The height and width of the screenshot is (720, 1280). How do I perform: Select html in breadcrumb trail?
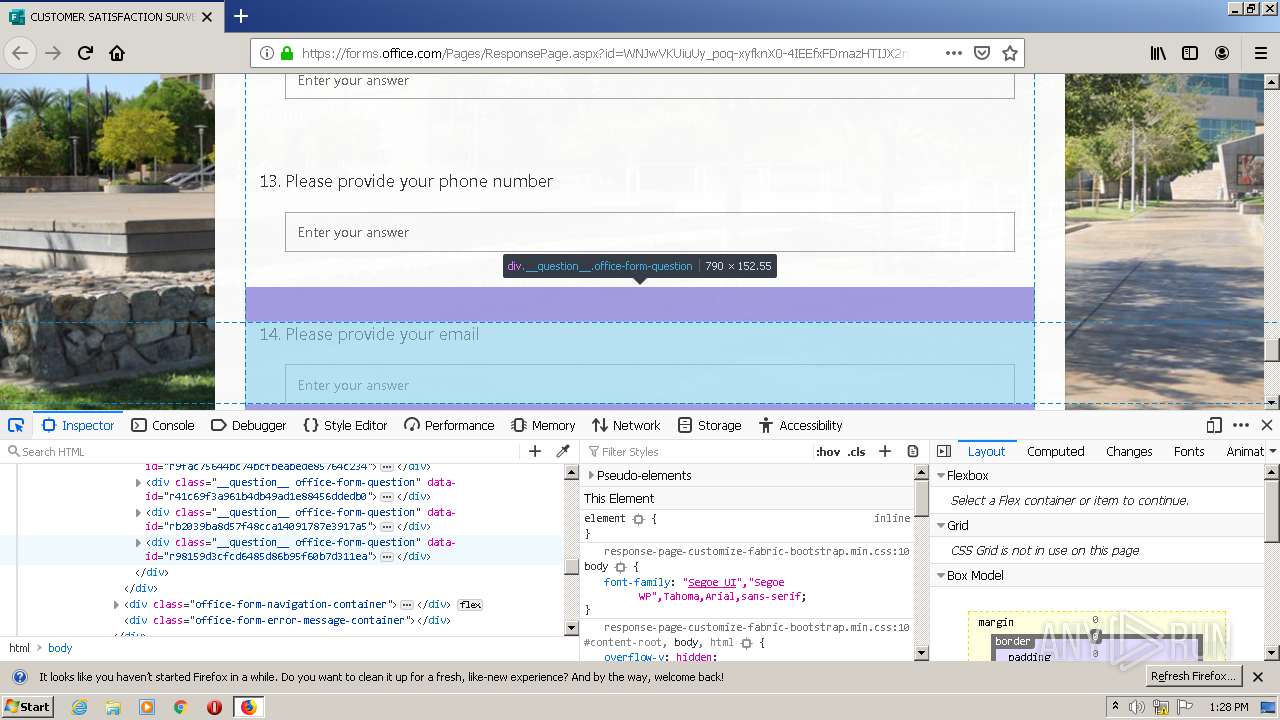pos(19,648)
